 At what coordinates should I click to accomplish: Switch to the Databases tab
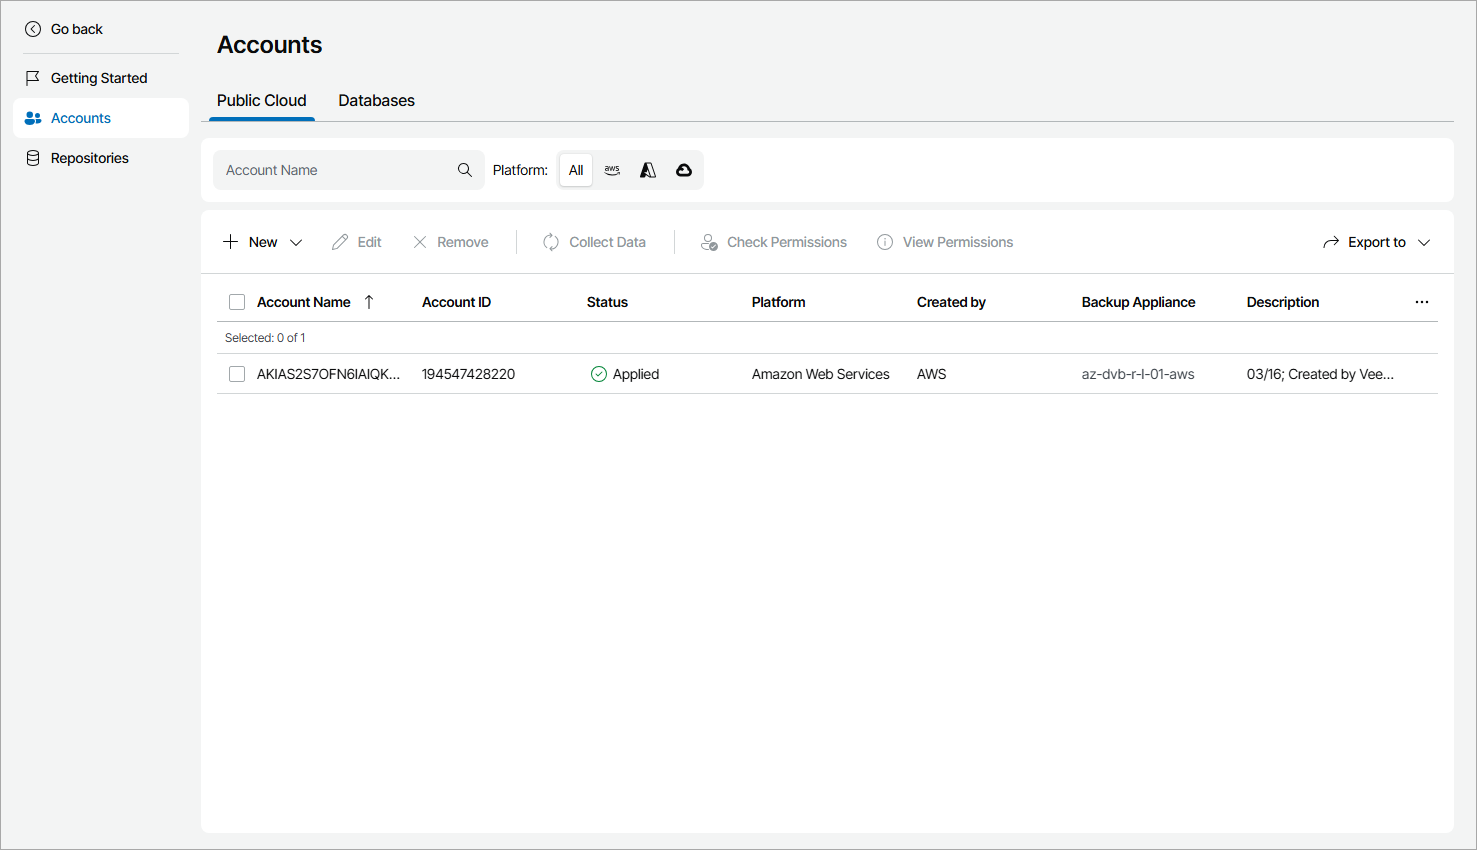376,100
